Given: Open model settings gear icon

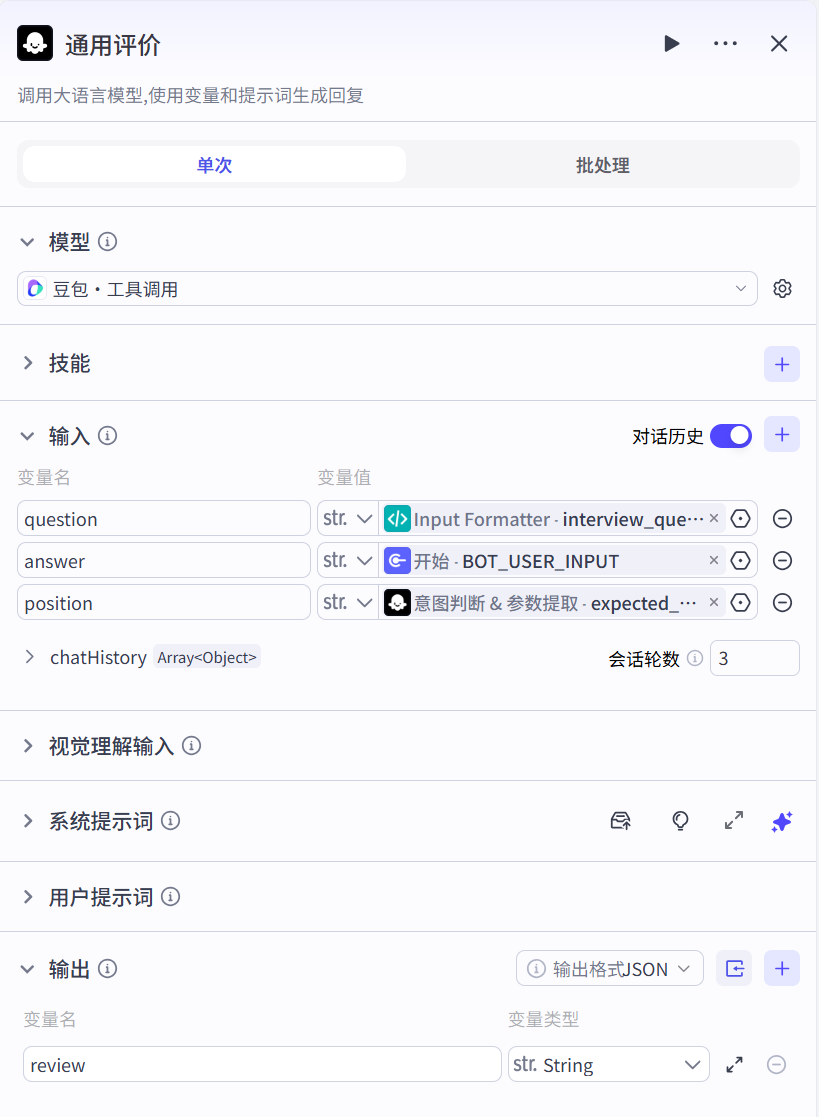Looking at the screenshot, I should (x=782, y=289).
